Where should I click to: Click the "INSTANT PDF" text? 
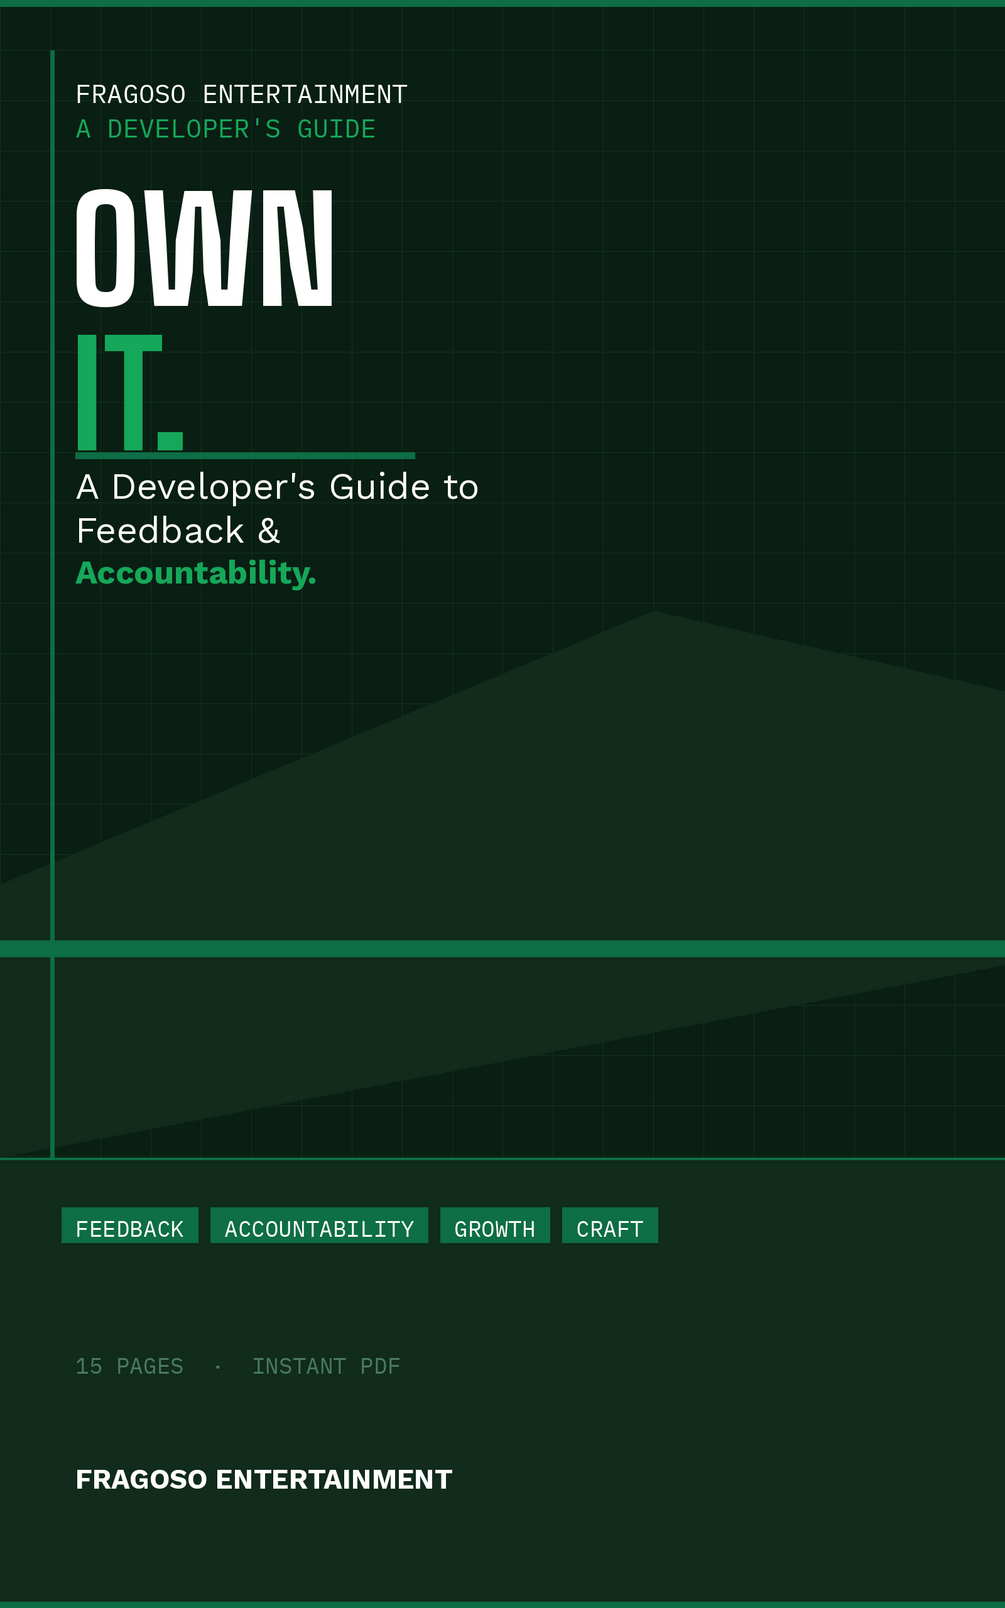(x=326, y=1367)
